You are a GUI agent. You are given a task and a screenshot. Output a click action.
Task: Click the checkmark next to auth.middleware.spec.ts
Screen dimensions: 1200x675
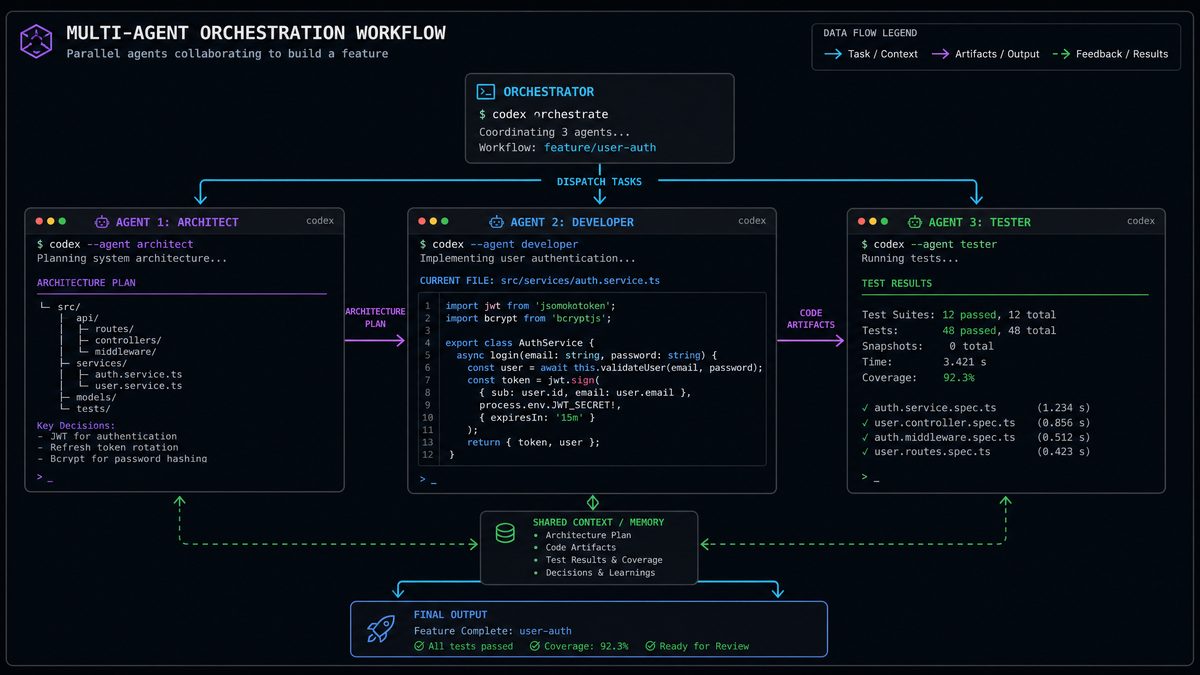[x=866, y=437]
